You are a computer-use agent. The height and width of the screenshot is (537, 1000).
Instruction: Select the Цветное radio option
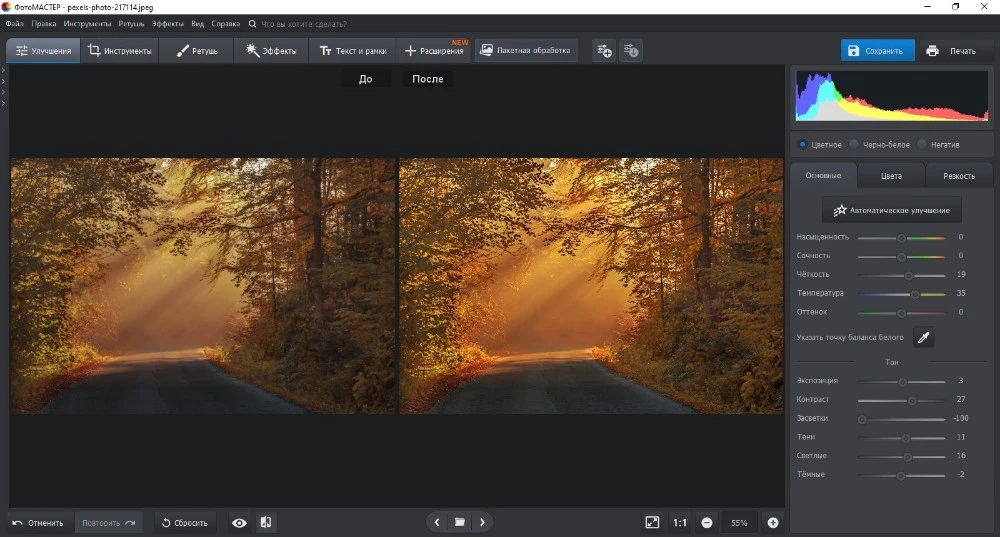click(x=803, y=145)
